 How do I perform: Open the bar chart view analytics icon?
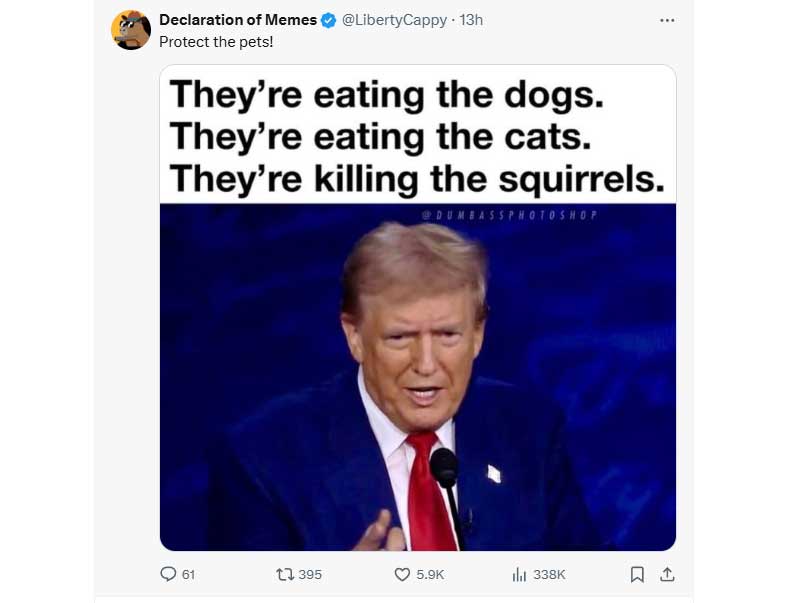point(520,574)
